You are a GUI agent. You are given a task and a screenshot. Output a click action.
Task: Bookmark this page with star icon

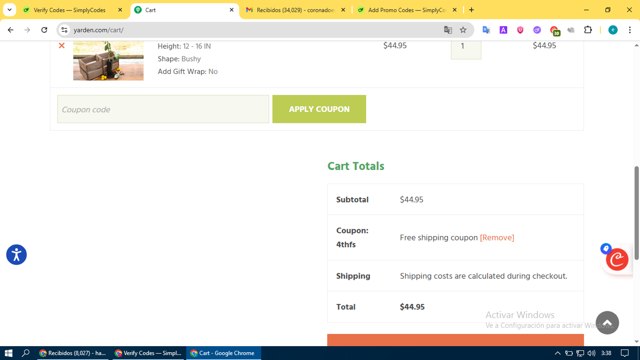[463, 30]
